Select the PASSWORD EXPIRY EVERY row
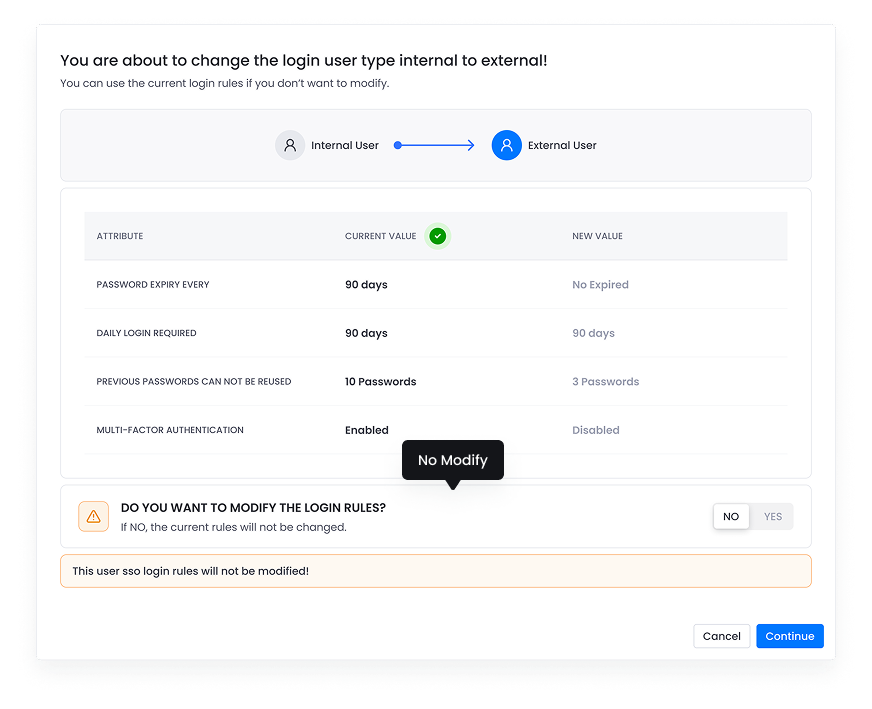Image resolution: width=872 pixels, height=709 pixels. 152,284
